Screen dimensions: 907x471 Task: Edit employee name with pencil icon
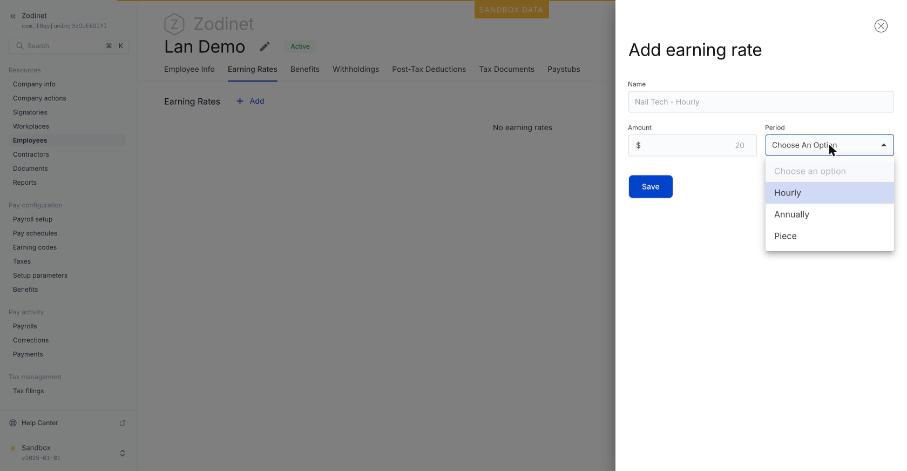pos(264,47)
